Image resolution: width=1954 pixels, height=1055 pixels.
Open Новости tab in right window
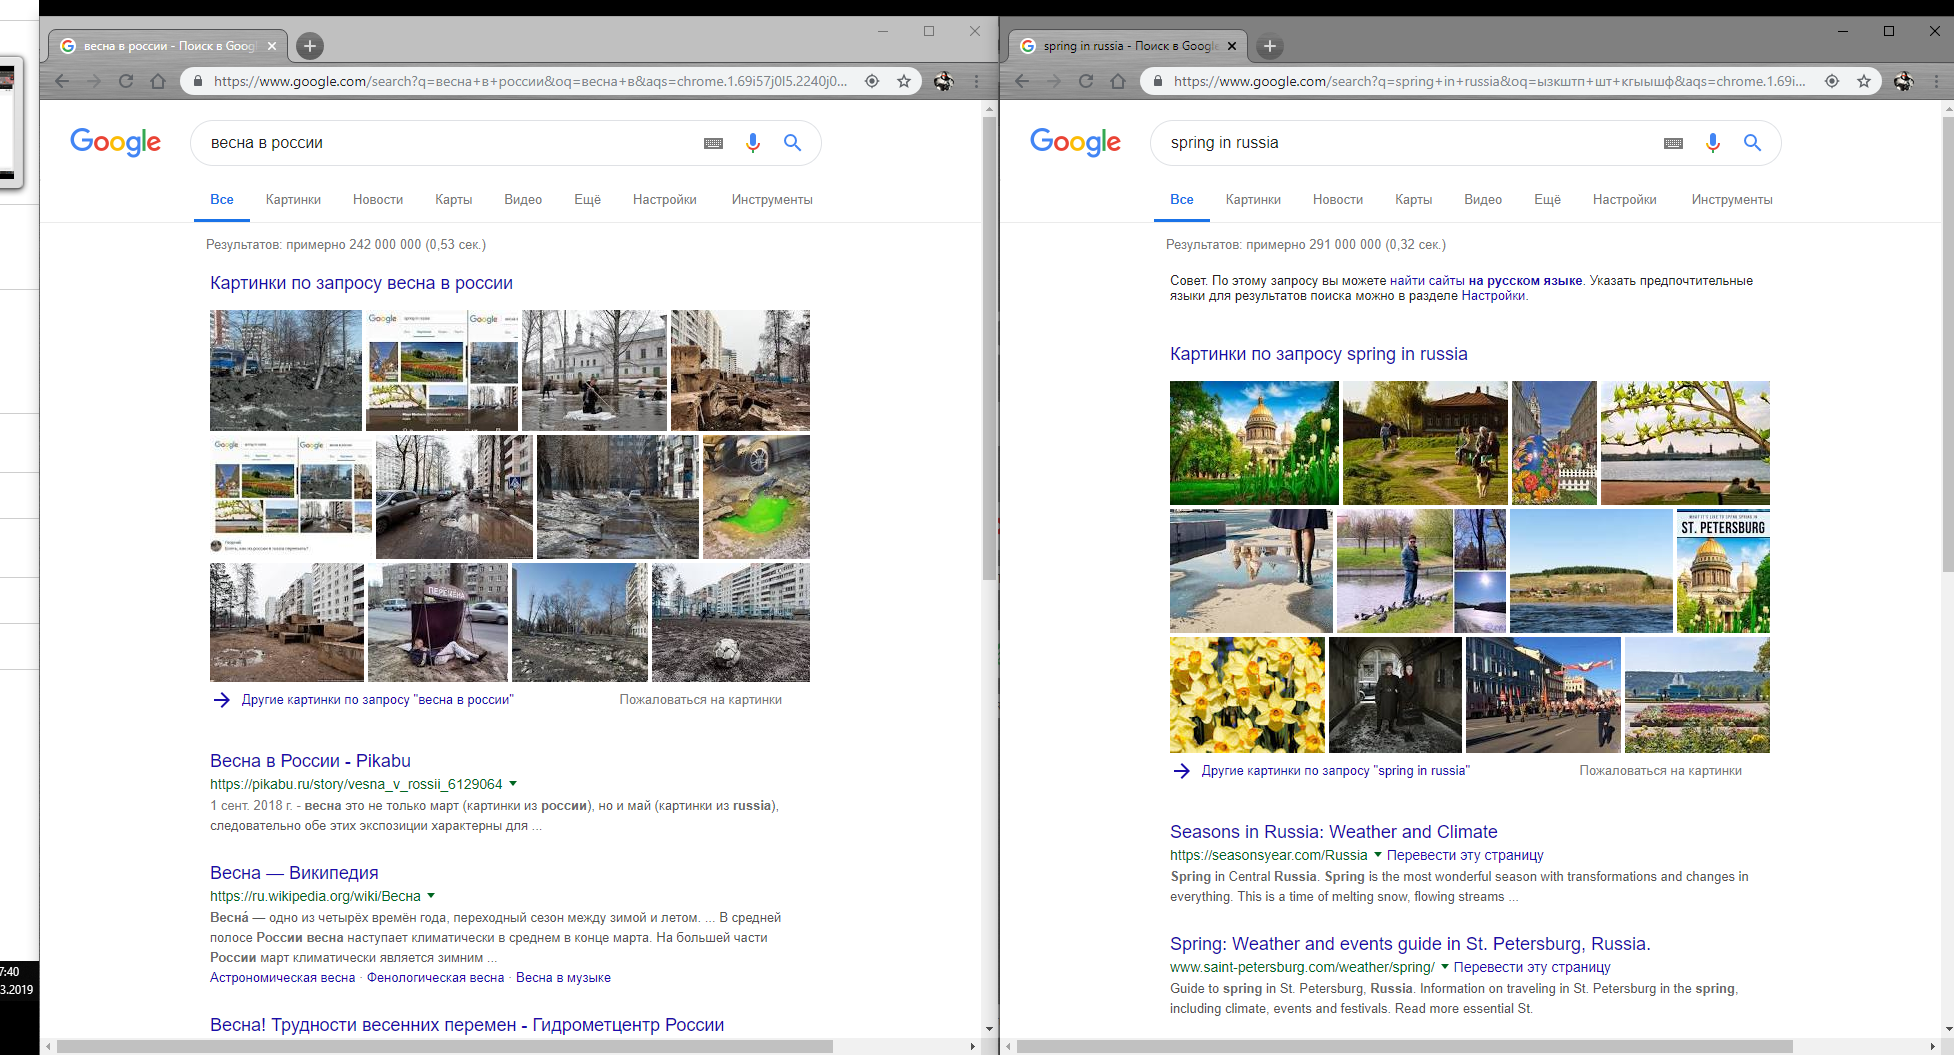(1337, 200)
